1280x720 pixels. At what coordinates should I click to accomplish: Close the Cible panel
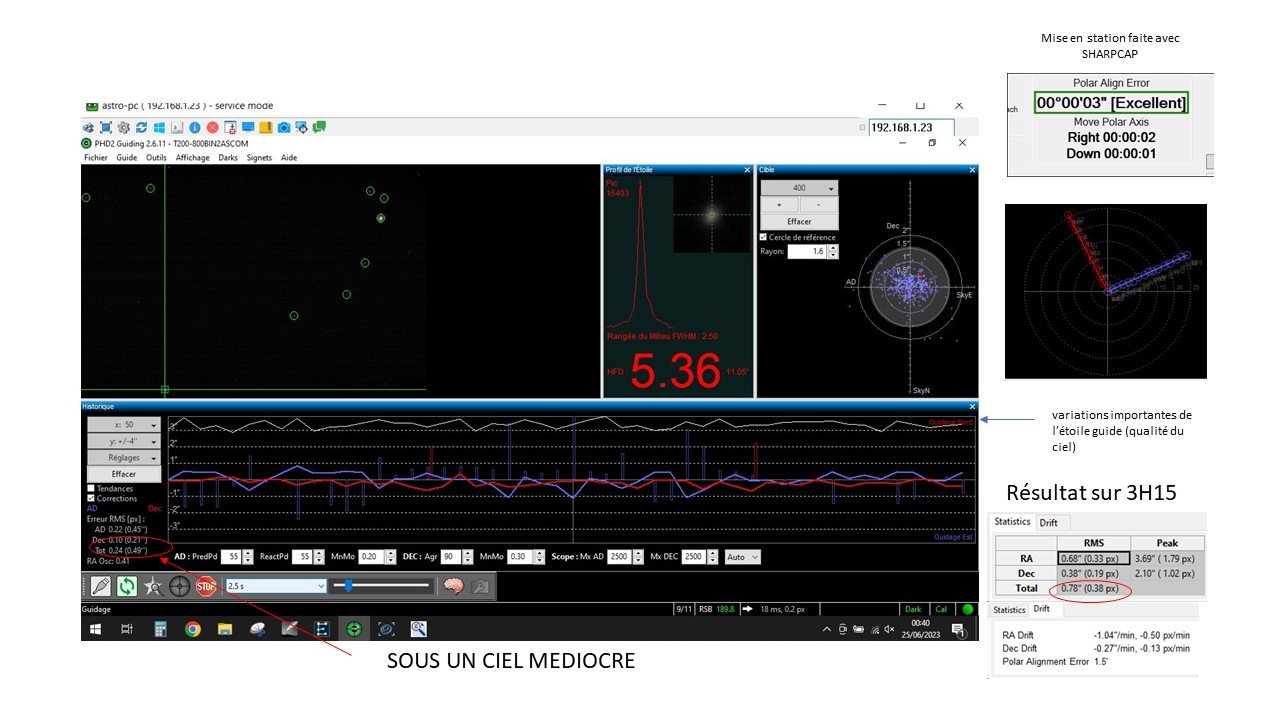pyautogui.click(x=973, y=170)
